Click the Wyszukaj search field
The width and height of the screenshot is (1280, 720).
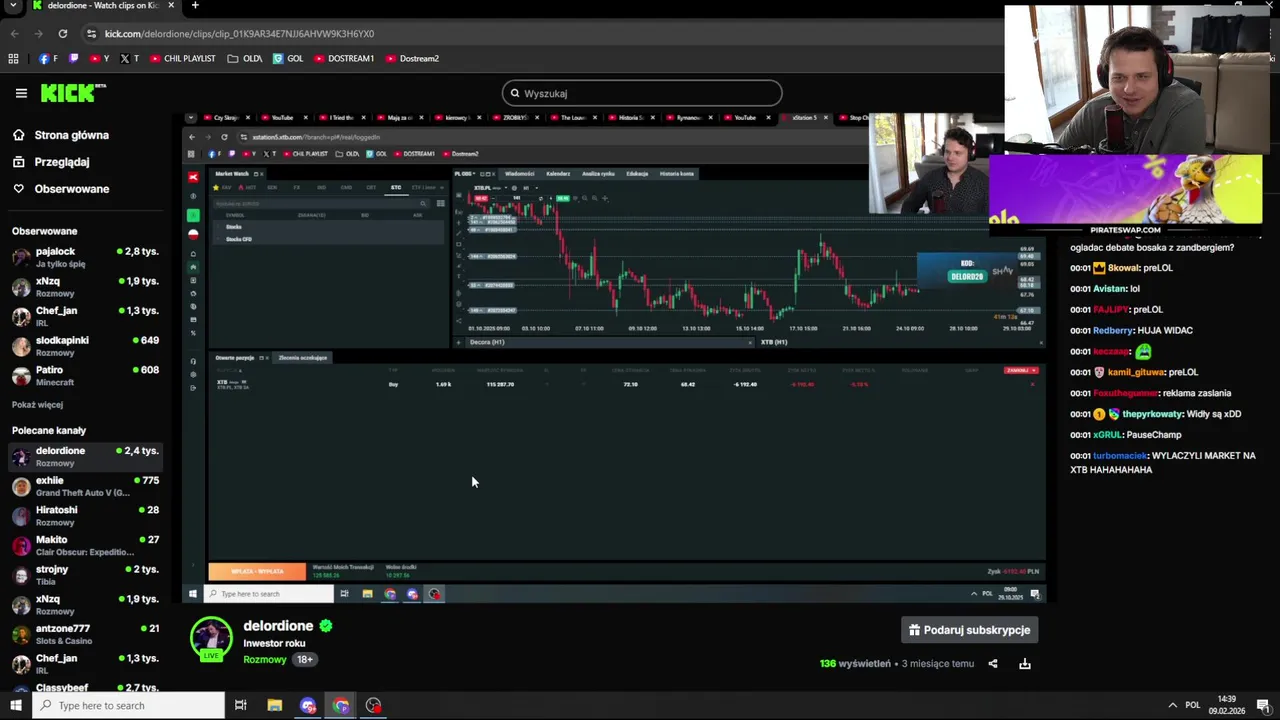[x=642, y=93]
